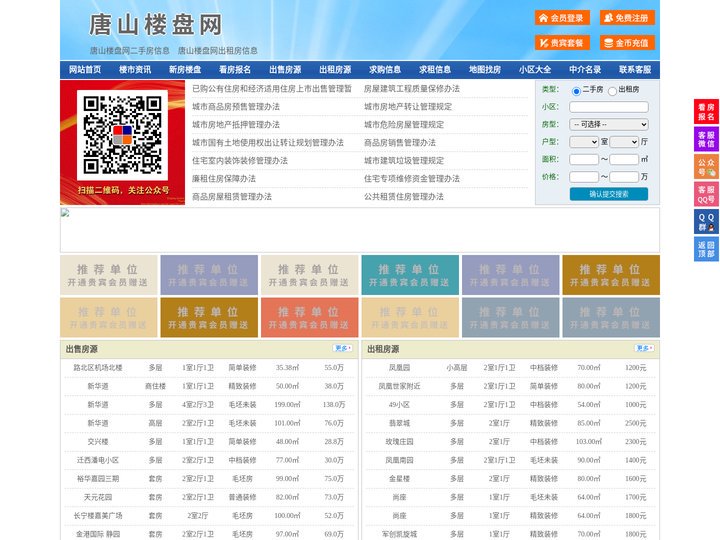Screen dimensions: 720x540
Task: Open 凤凰世家附近 rental listing
Action: [399, 386]
